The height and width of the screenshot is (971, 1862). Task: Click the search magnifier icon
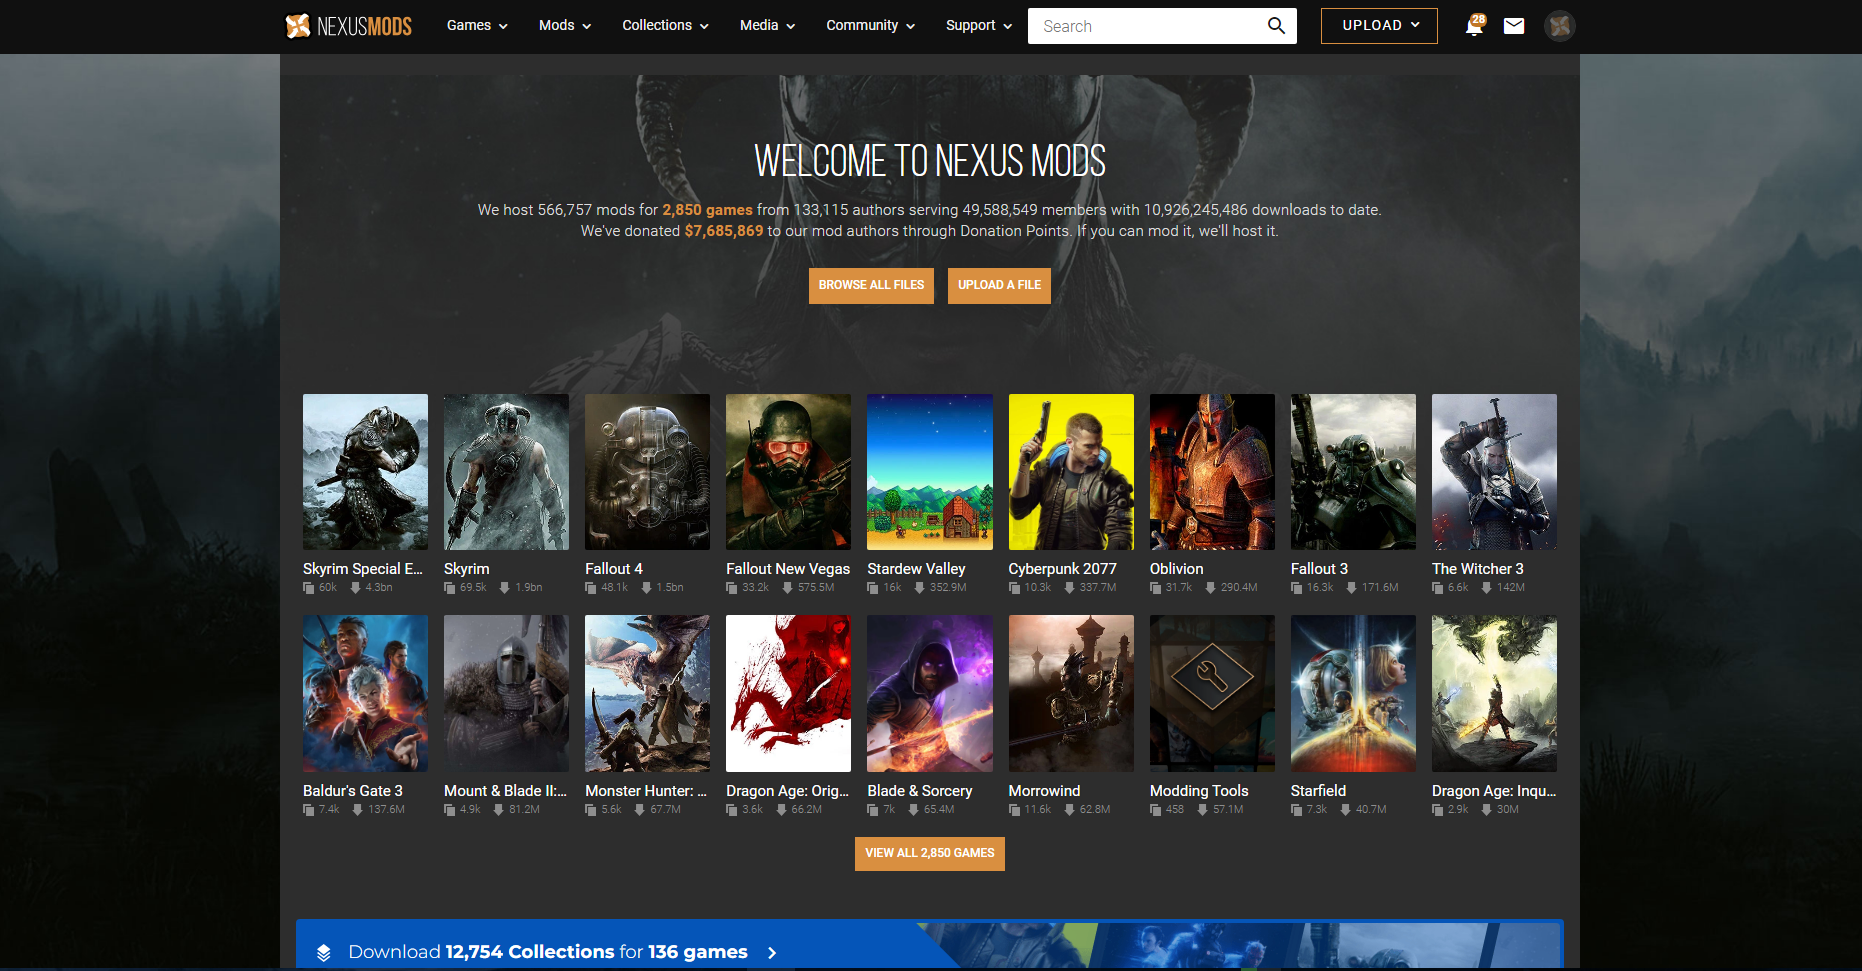coord(1276,26)
